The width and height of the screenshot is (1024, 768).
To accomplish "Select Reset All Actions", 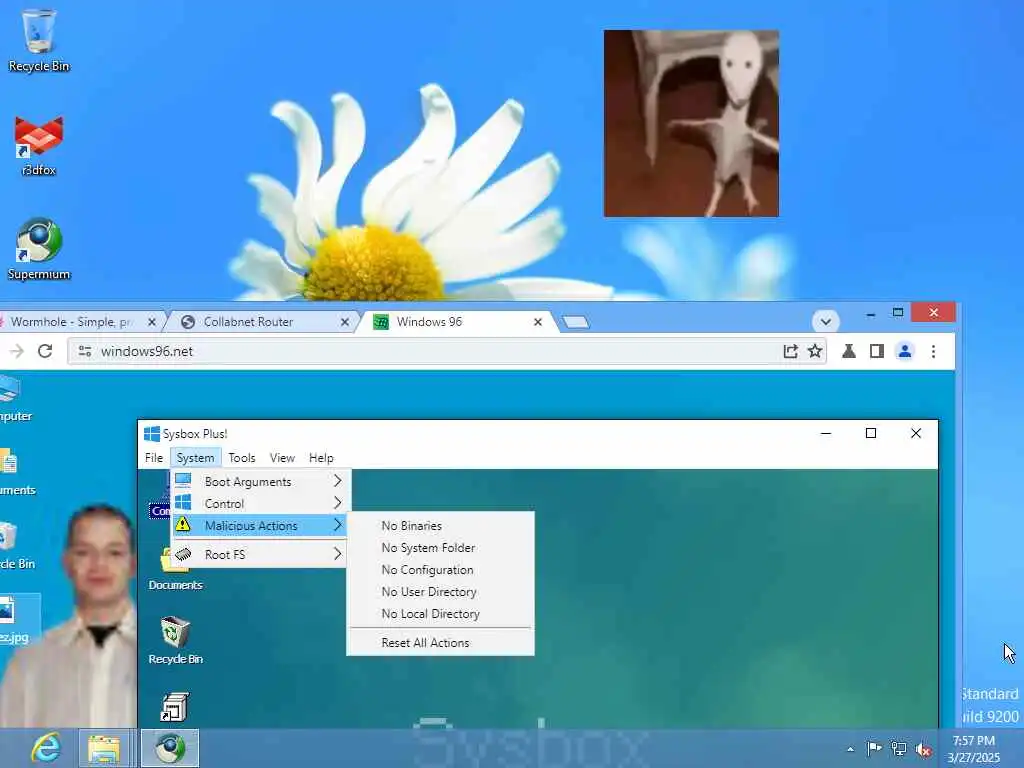I will [x=441, y=643].
